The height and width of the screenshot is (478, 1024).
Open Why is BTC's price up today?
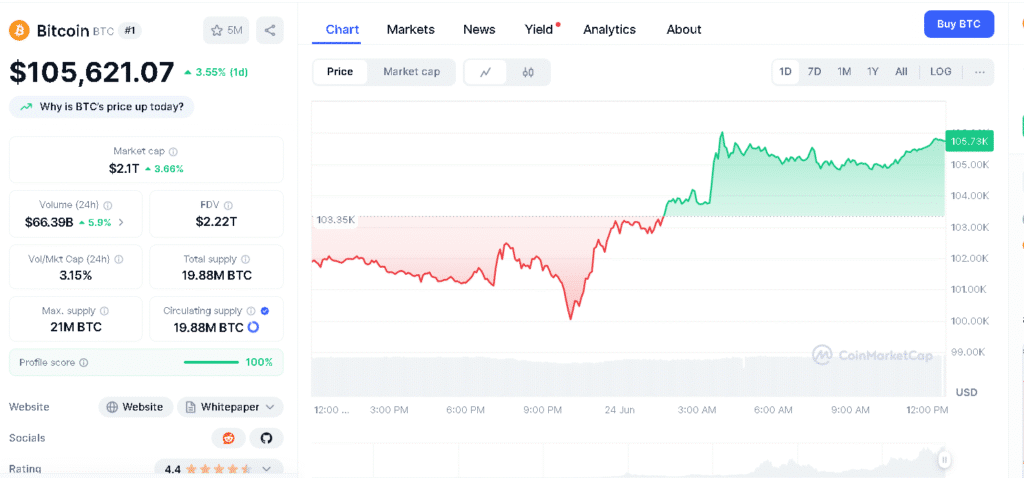click(101, 107)
